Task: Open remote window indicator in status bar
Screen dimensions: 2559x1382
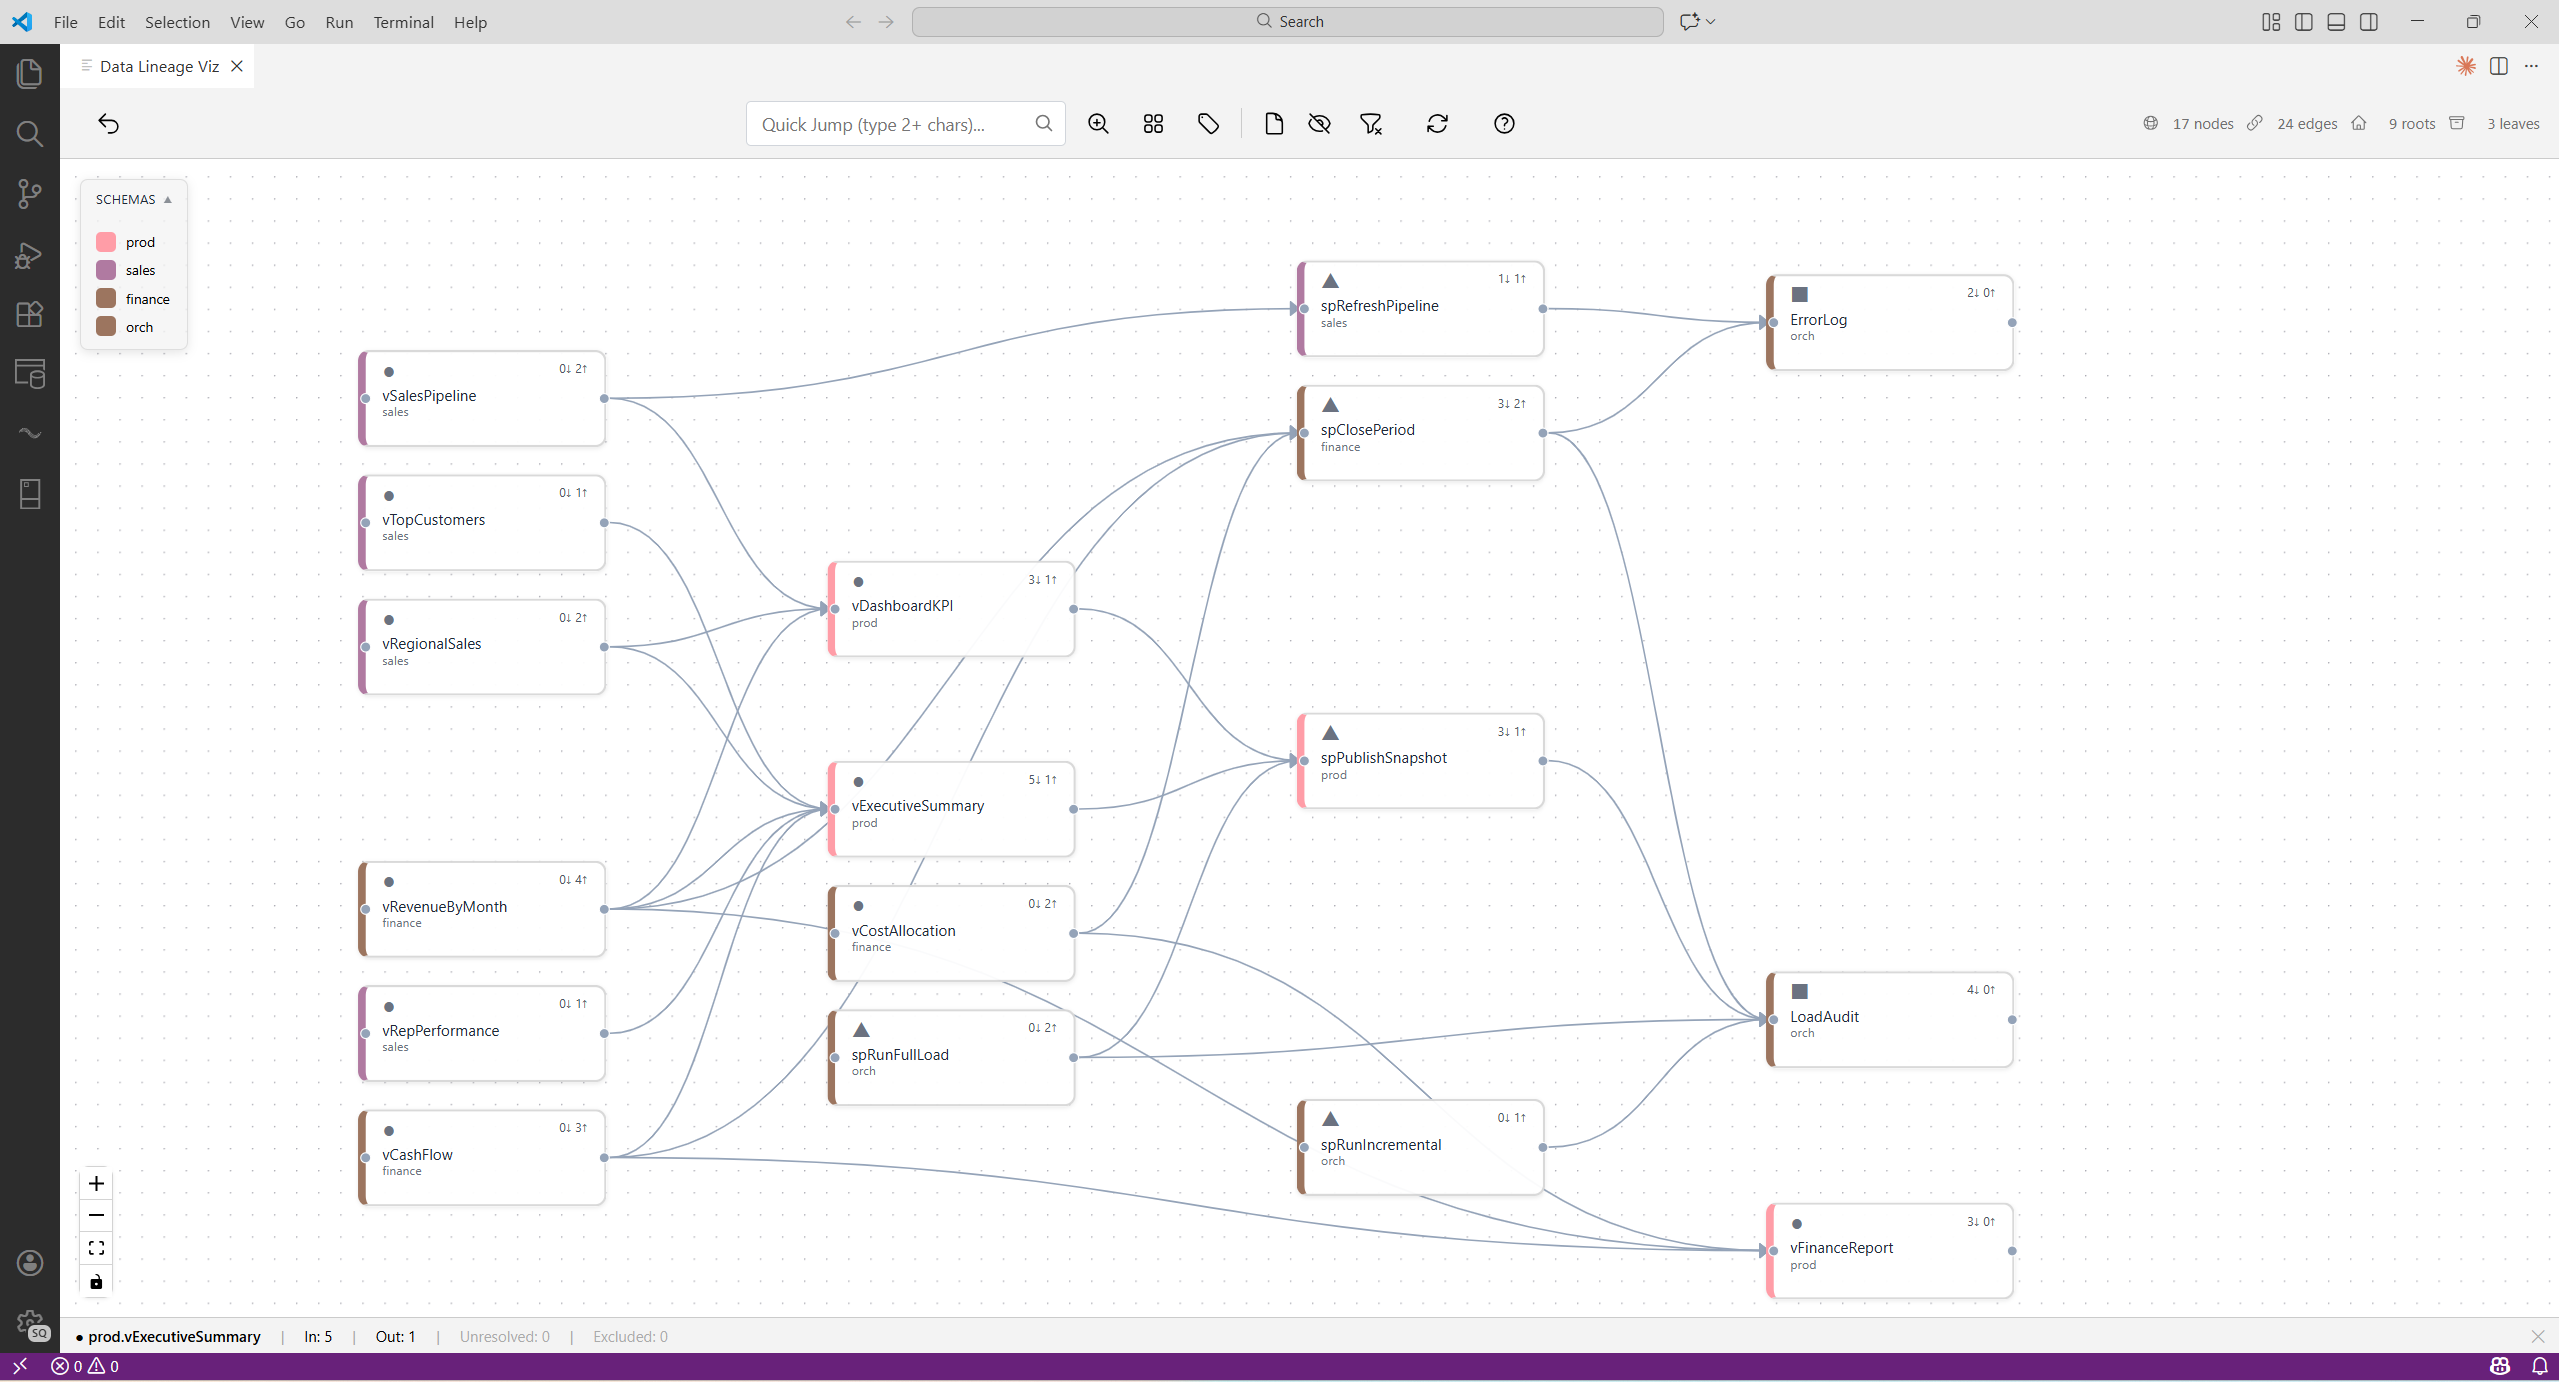Action: (19, 1366)
